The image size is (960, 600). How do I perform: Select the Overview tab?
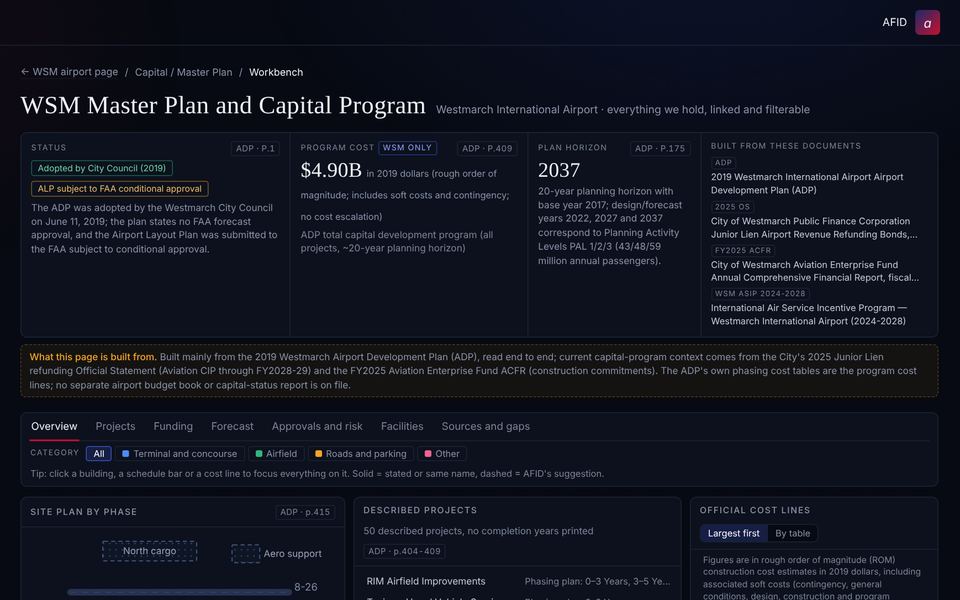pos(54,426)
